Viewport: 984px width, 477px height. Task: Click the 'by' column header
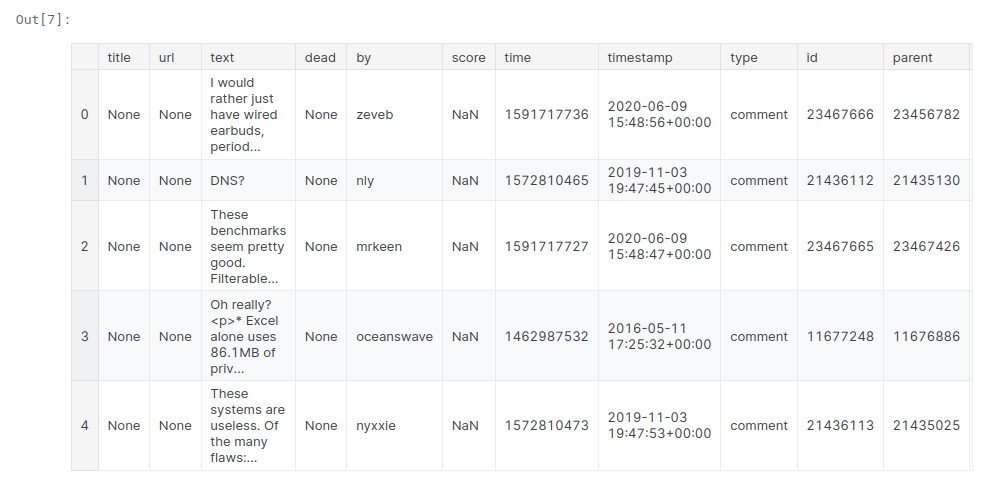click(x=364, y=58)
